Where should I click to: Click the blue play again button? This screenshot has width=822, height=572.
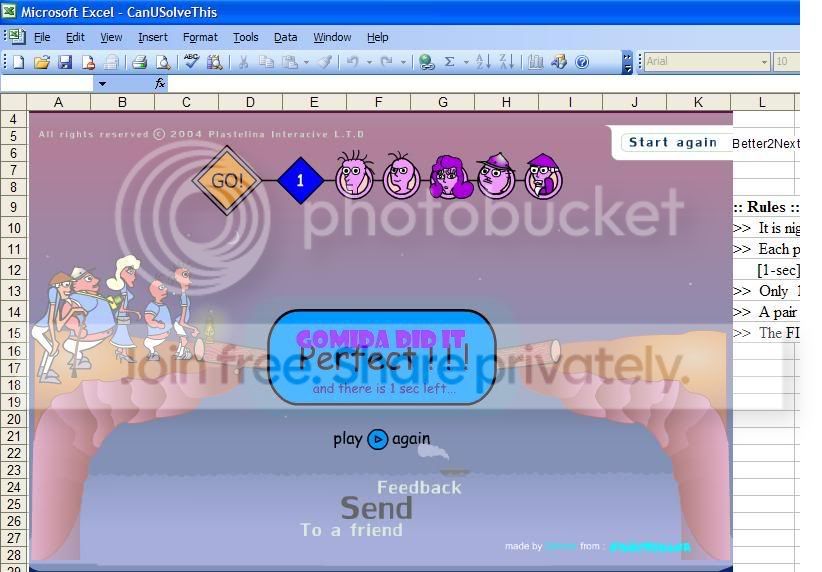coord(377,439)
